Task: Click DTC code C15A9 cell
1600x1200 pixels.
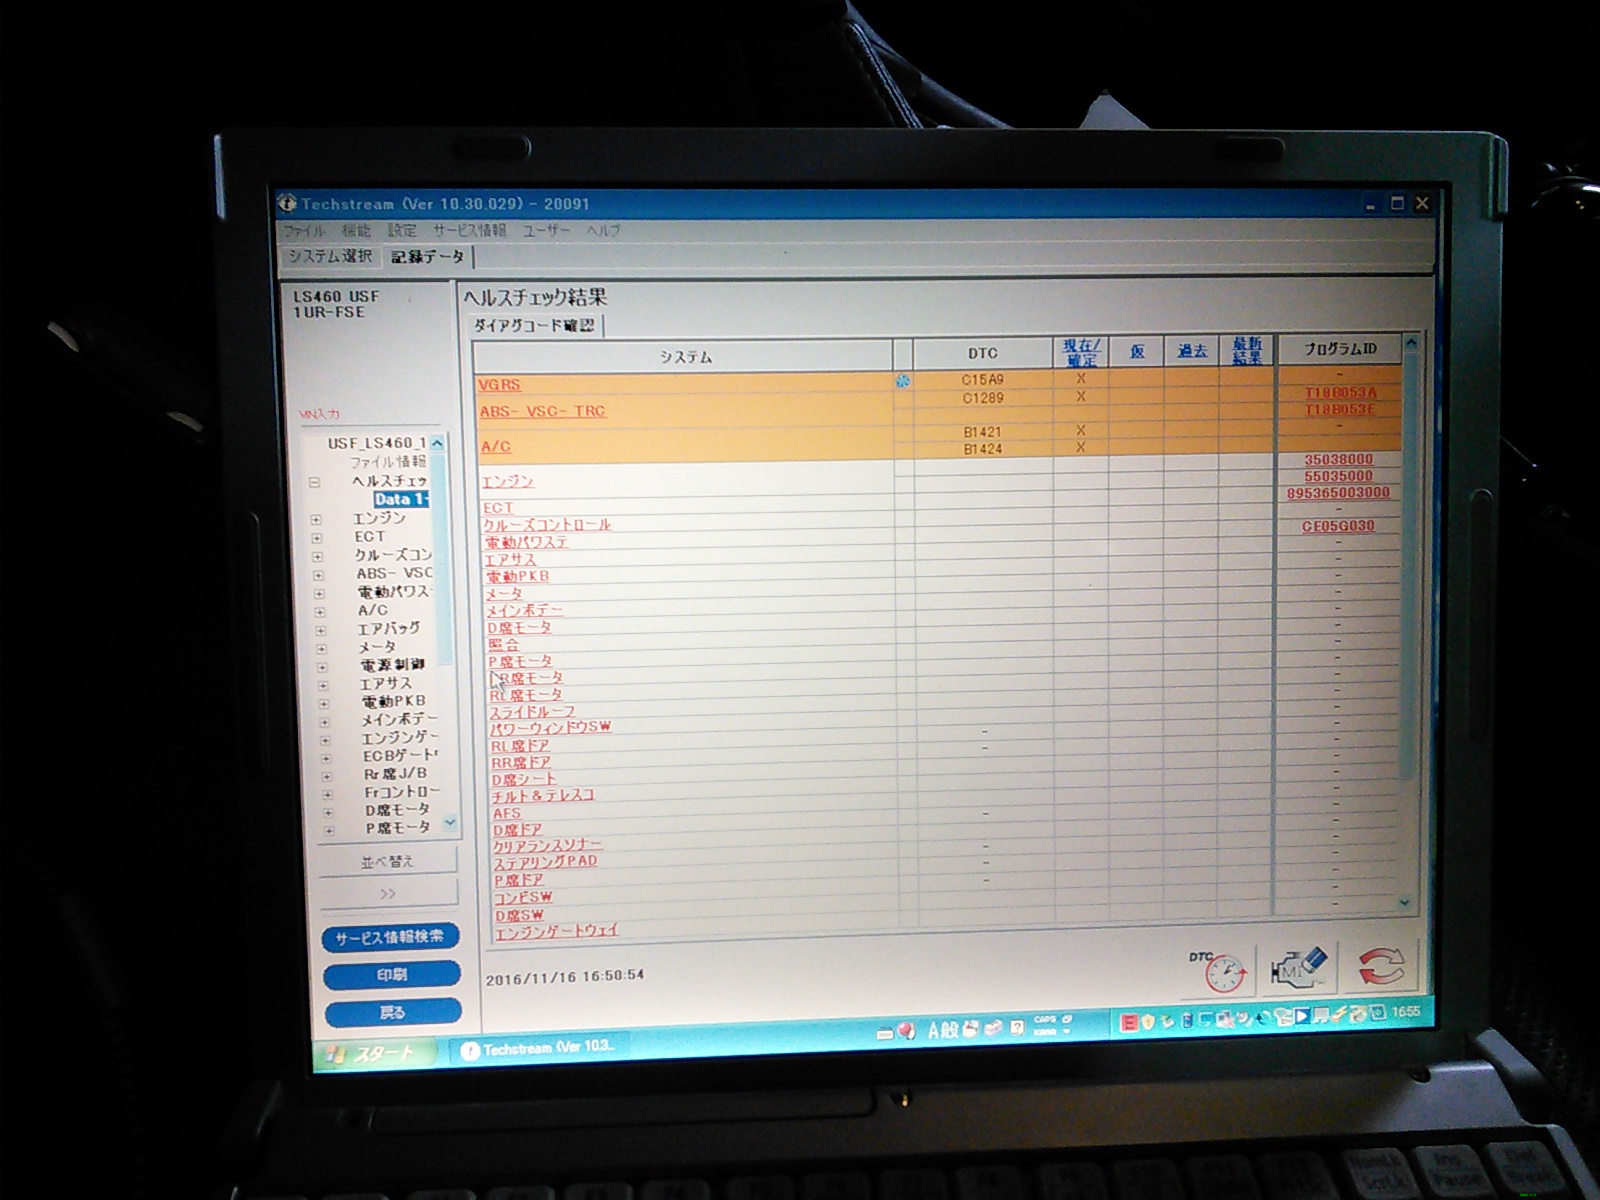Action: (982, 380)
